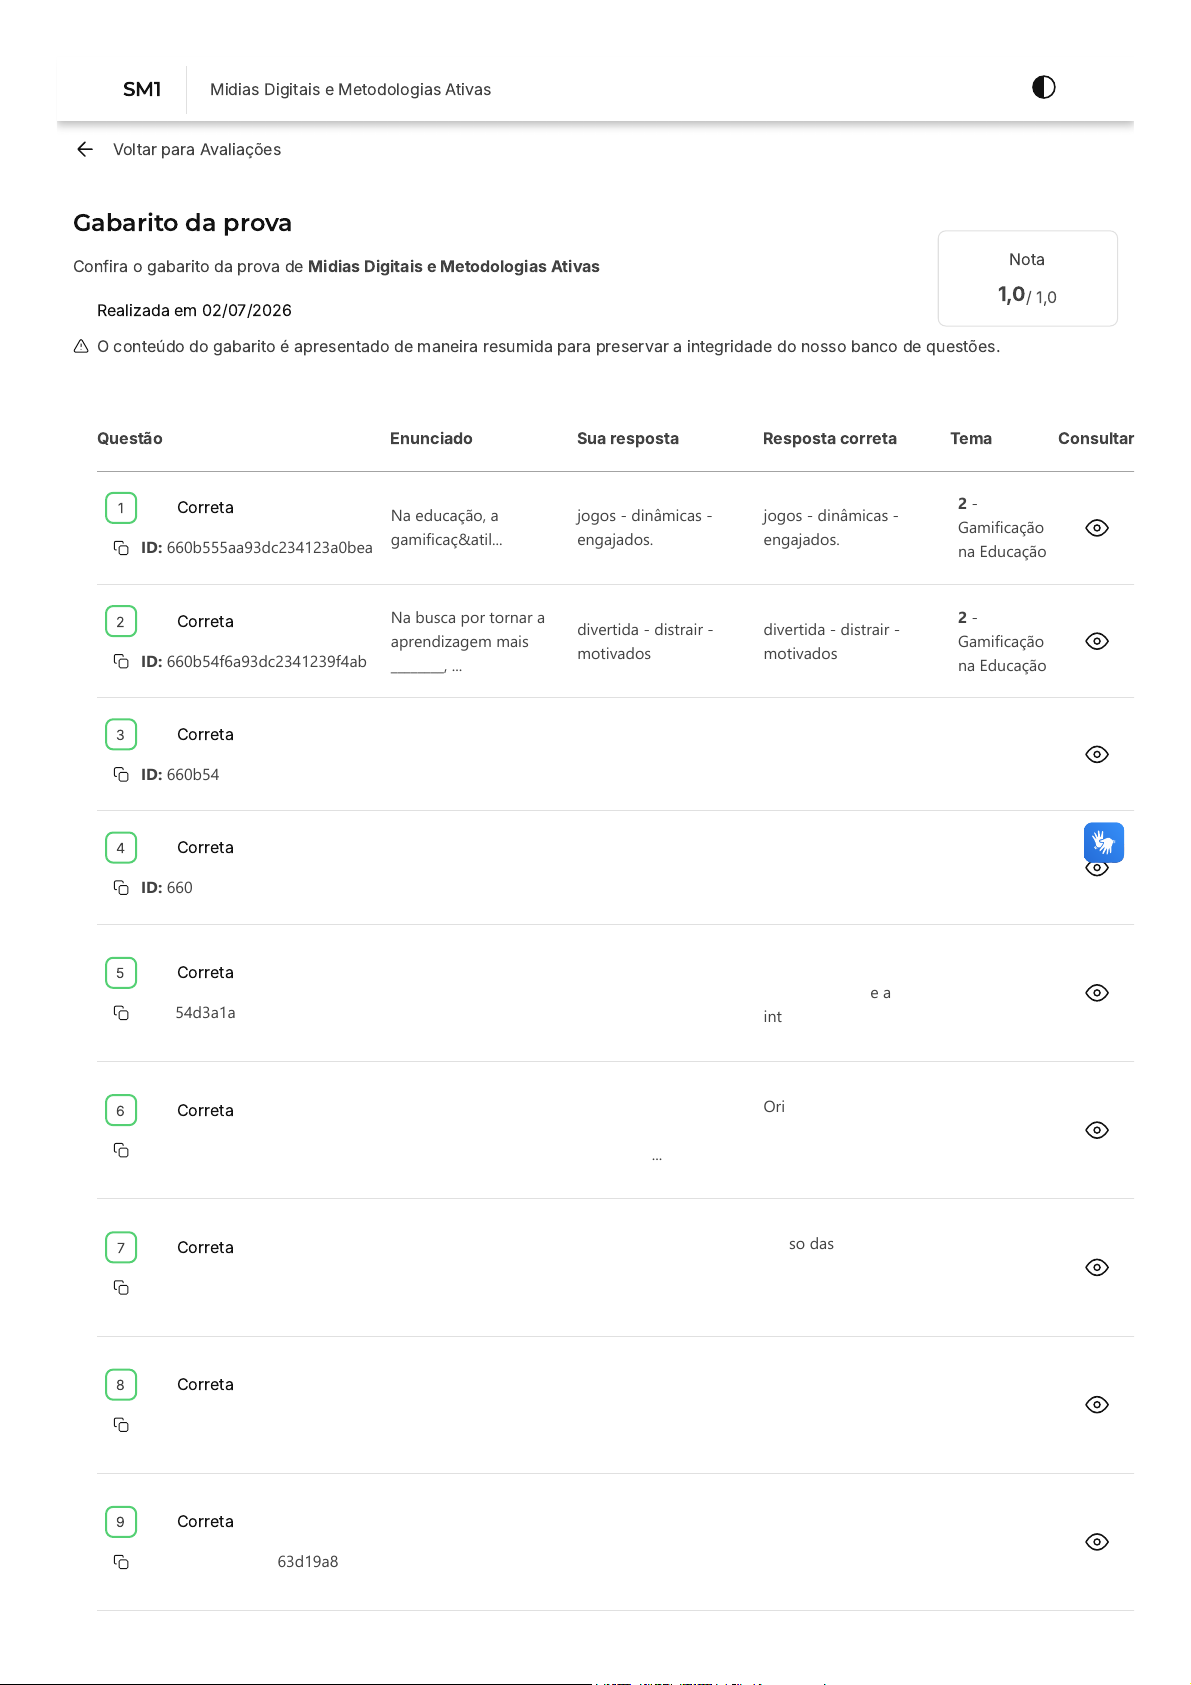Copy the ID of question 5
This screenshot has width=1191, height=1685.
coord(121,1013)
